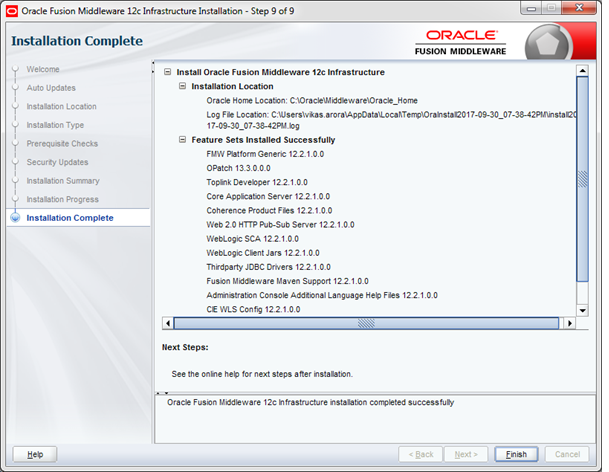The width and height of the screenshot is (609, 472).
Task: Select Toplink Developer 12.2.1.0.0 row
Action: pyautogui.click(x=257, y=182)
